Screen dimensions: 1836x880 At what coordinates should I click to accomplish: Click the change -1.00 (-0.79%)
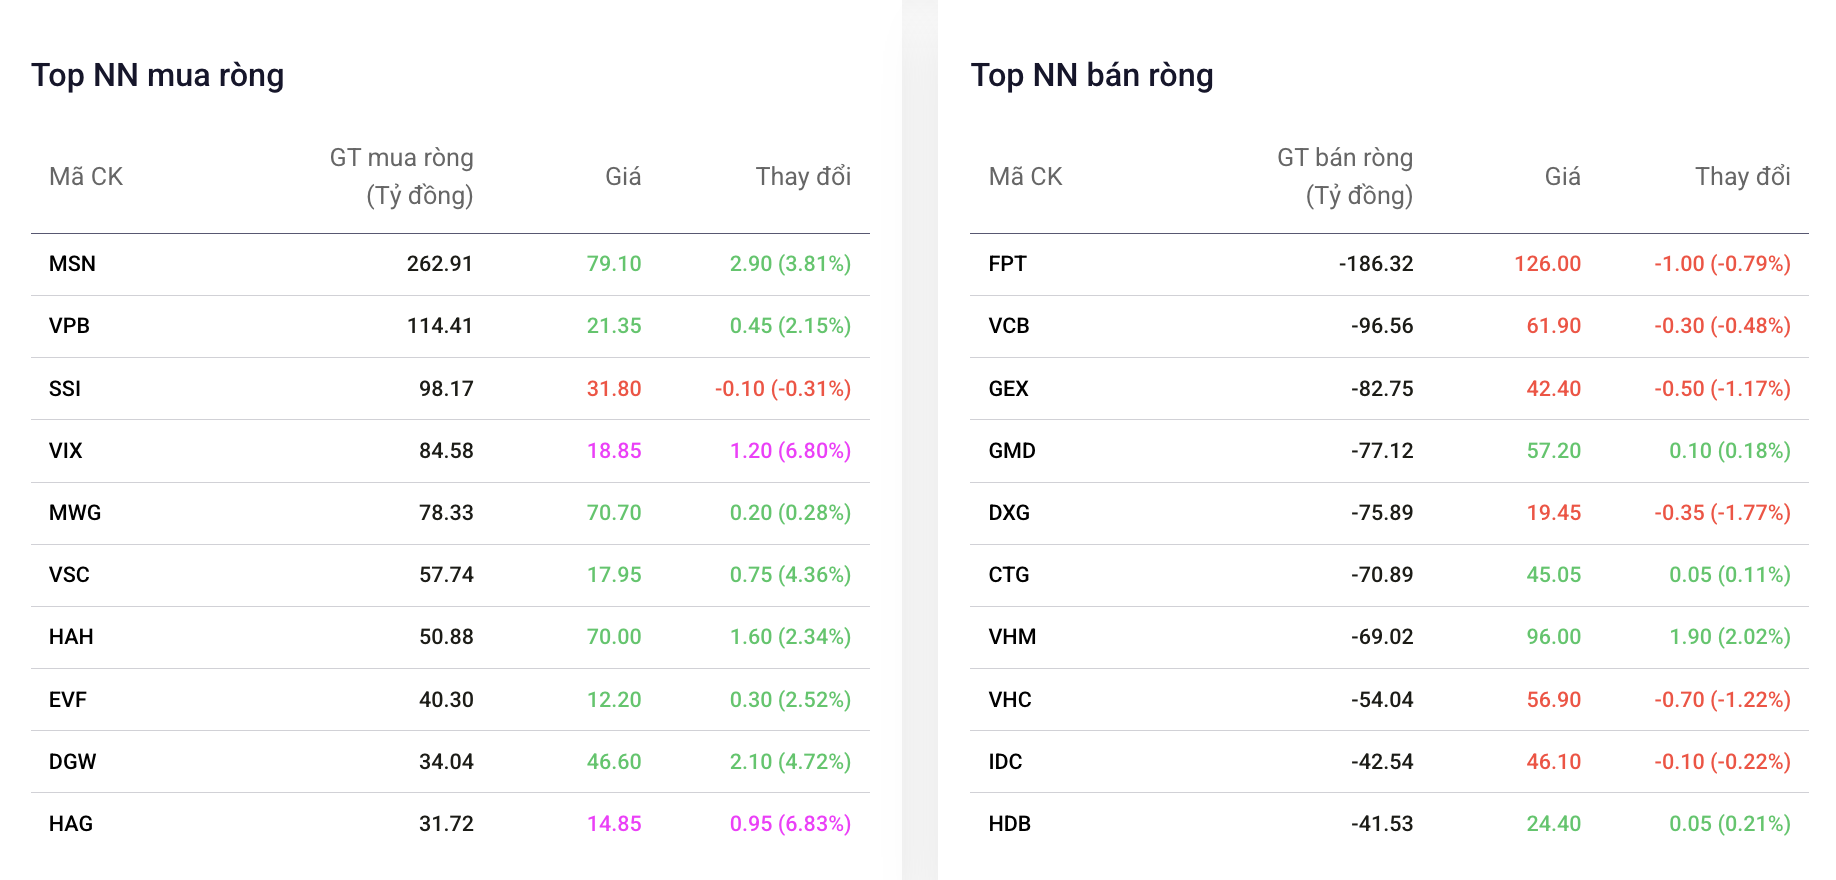tap(1722, 264)
